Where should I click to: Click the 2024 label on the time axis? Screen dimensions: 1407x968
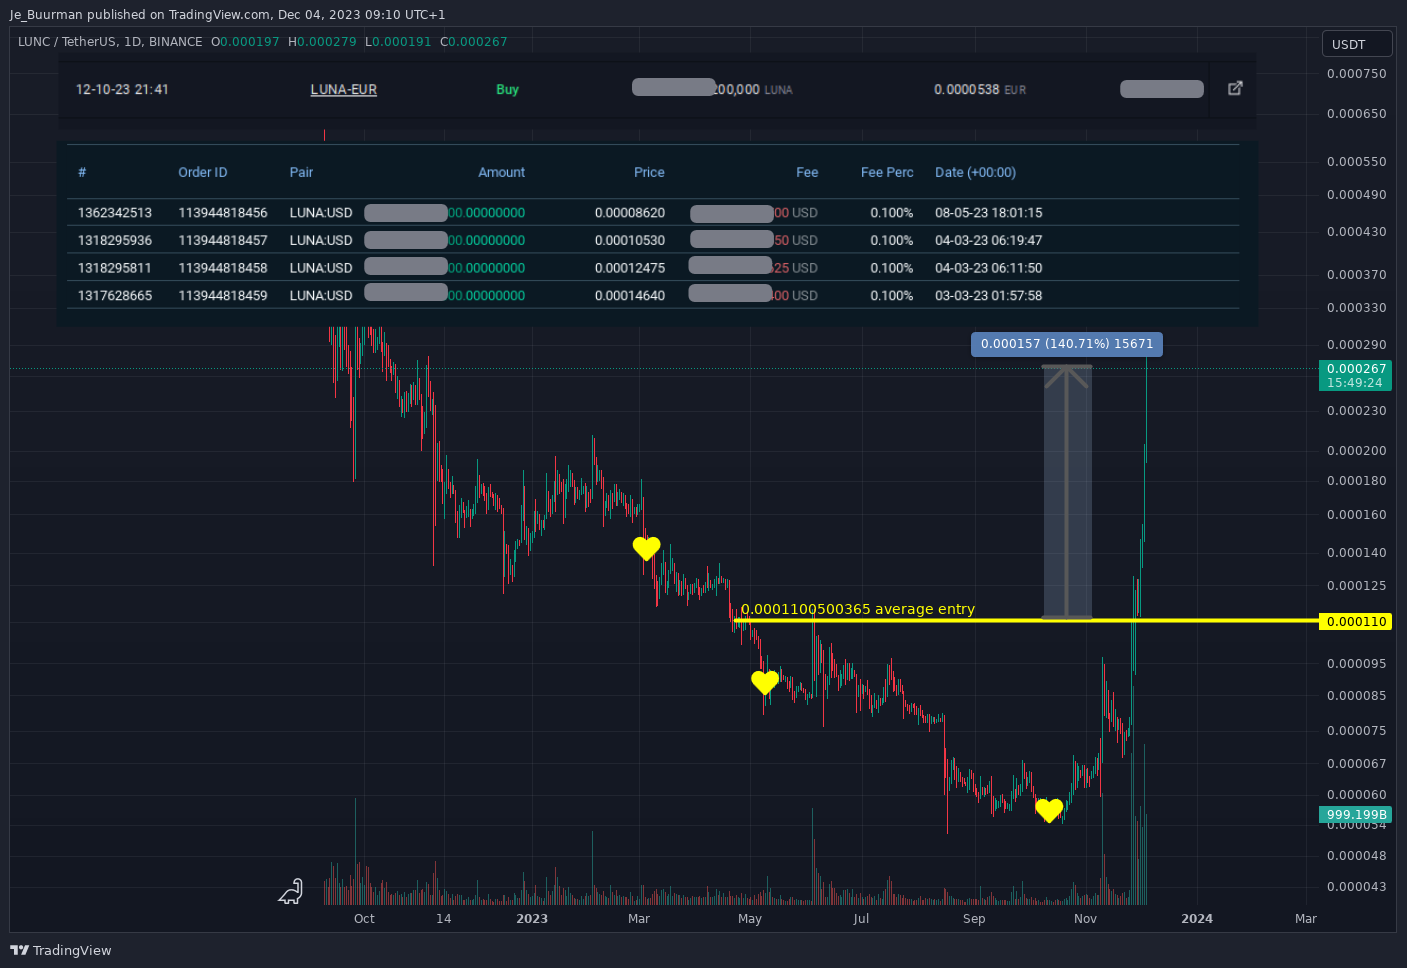click(x=1197, y=918)
